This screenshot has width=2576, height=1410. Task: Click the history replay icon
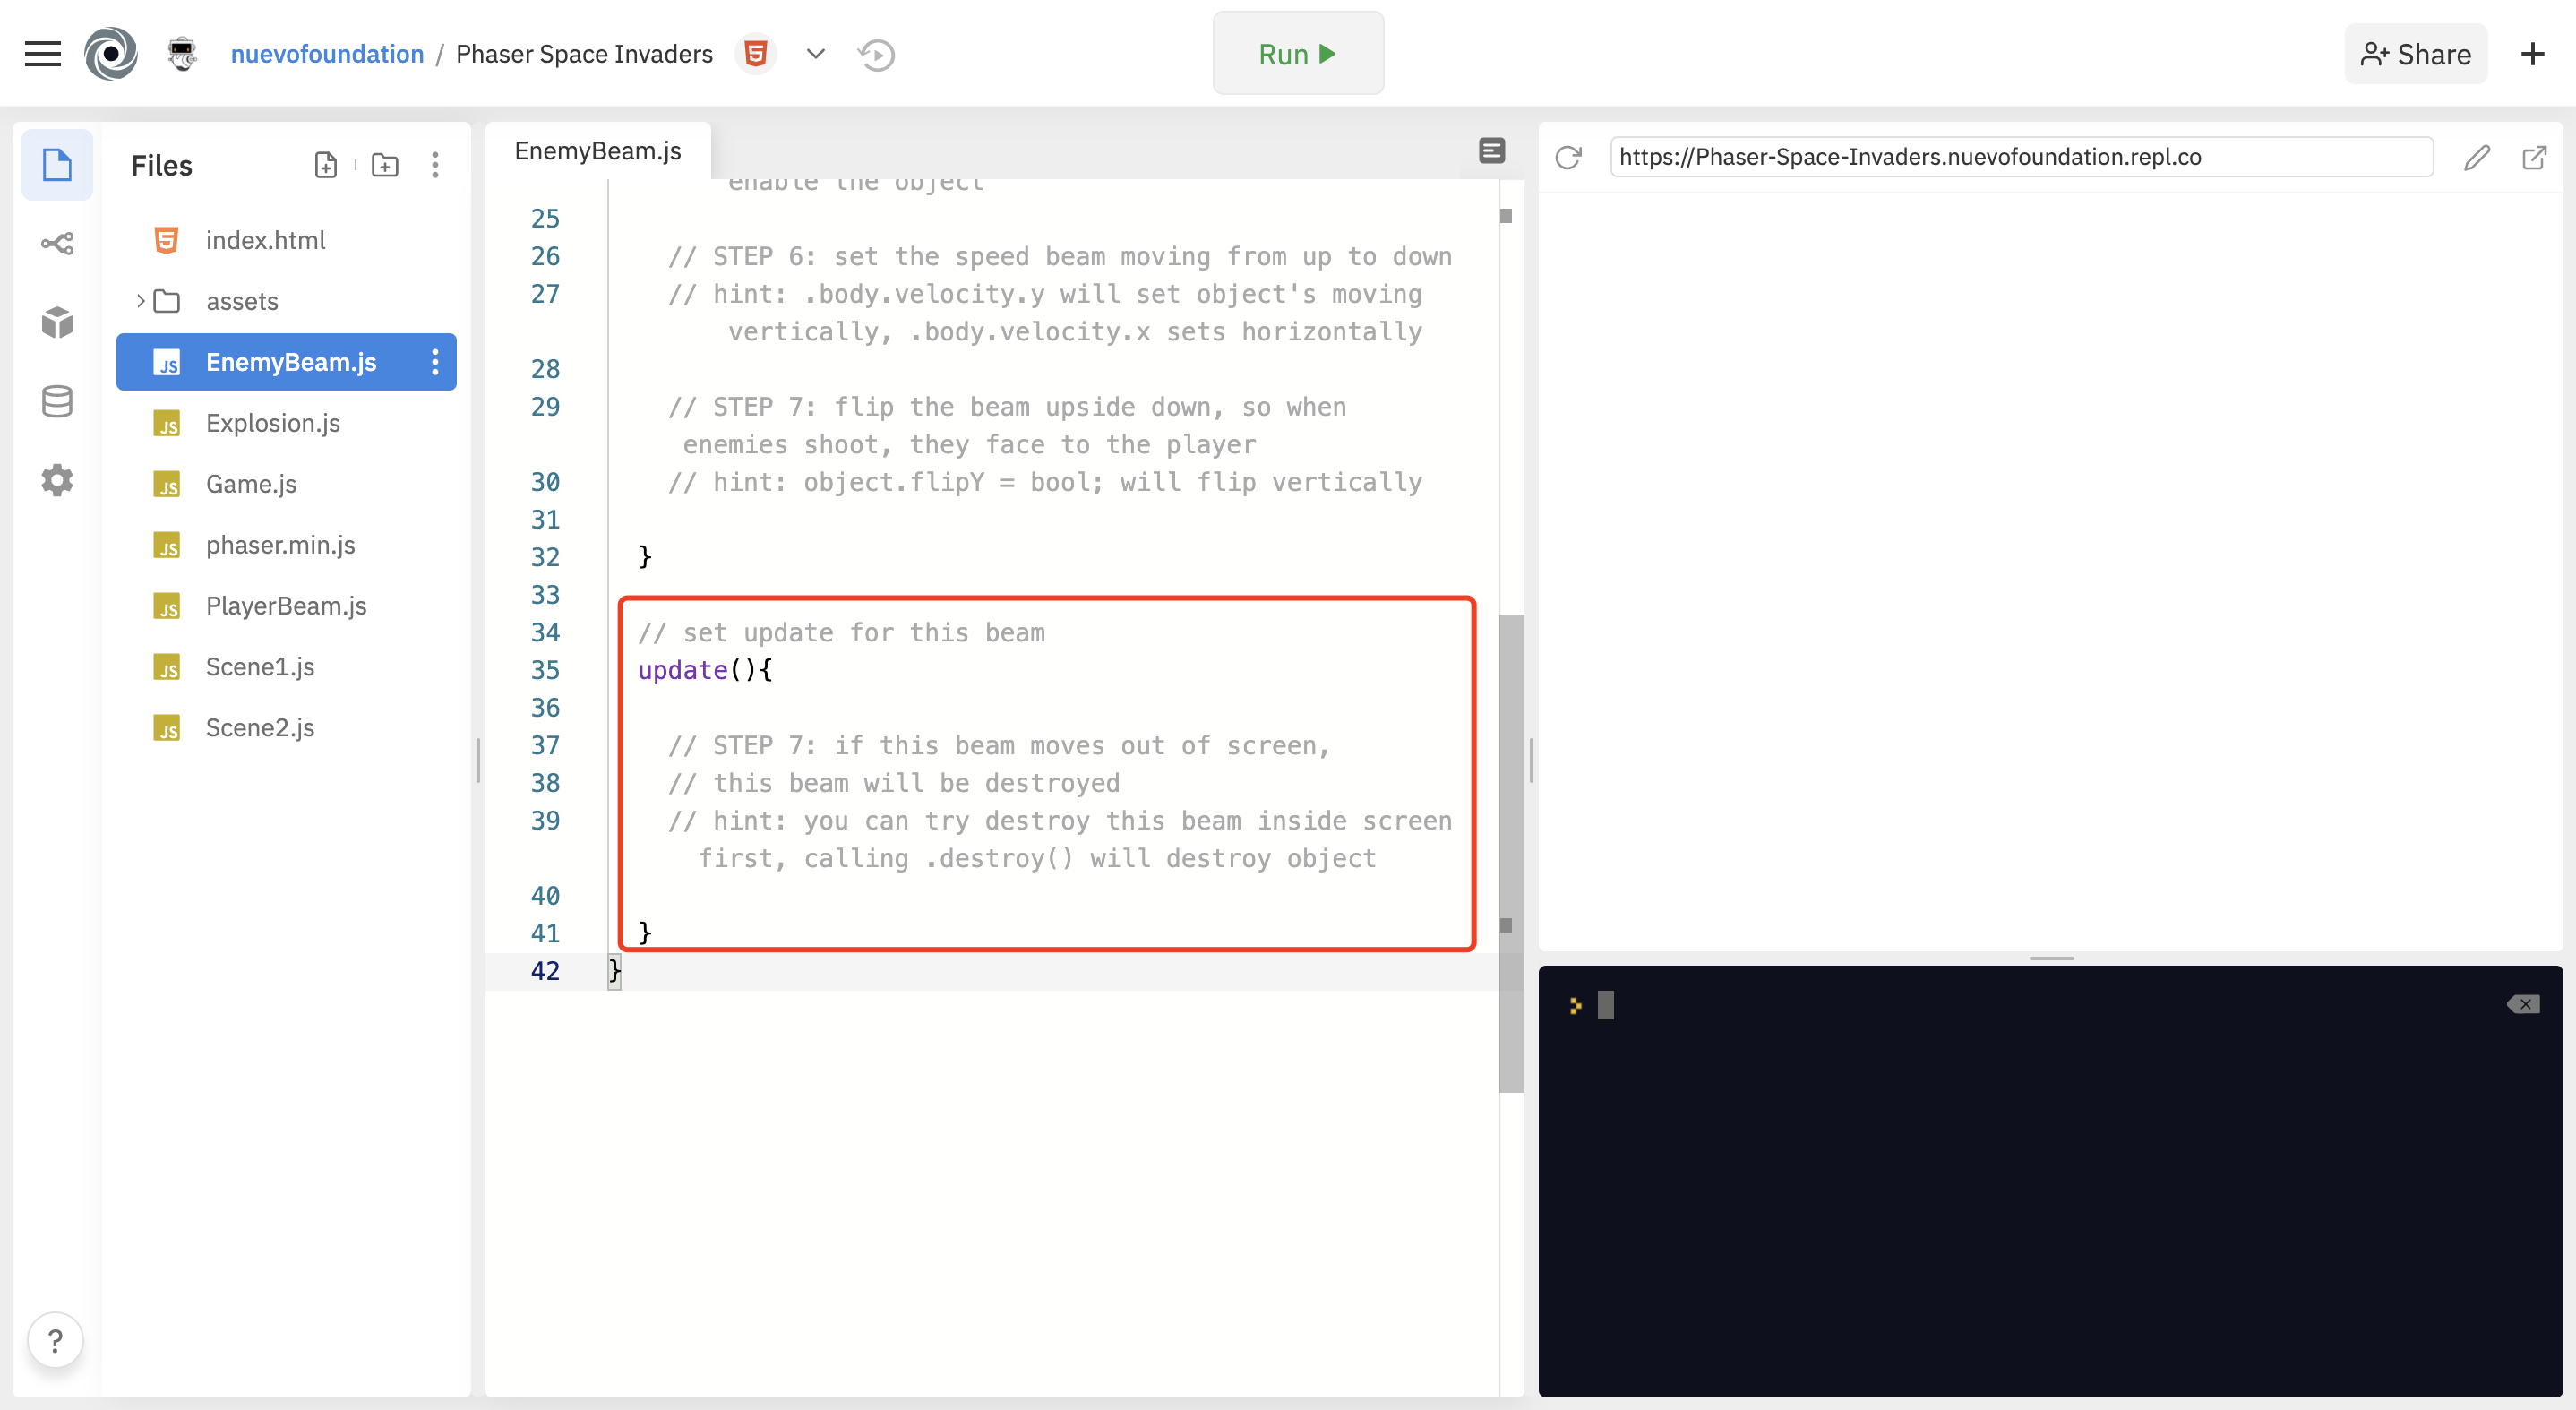pos(876,54)
